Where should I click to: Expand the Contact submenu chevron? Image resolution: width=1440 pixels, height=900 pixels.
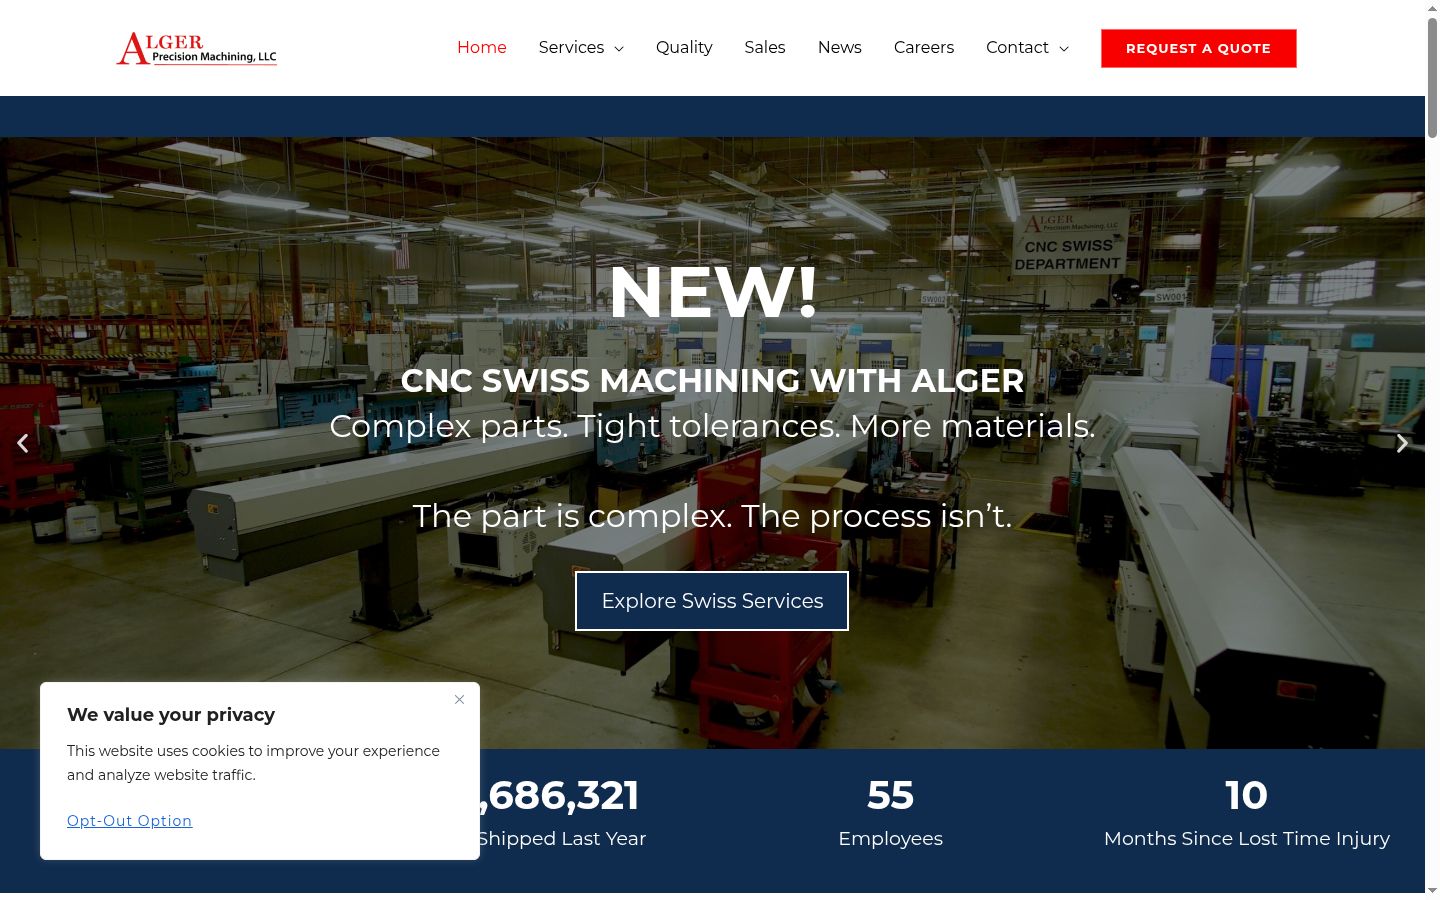1064,48
